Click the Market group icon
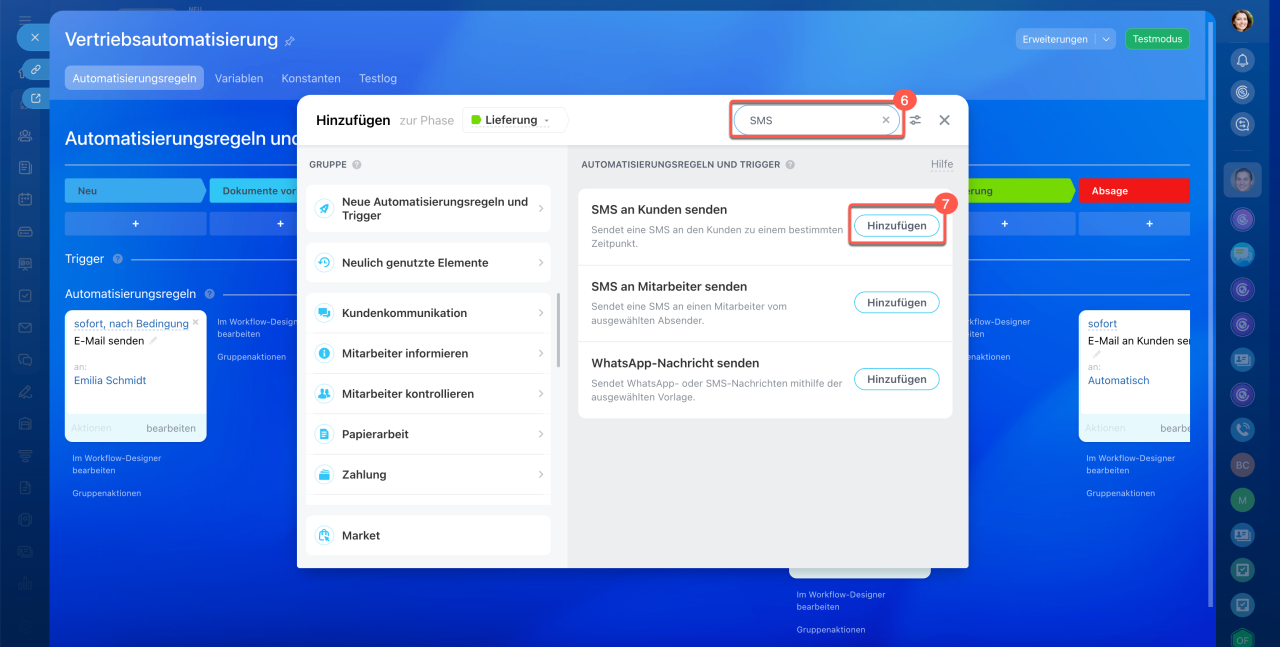 pyautogui.click(x=324, y=536)
